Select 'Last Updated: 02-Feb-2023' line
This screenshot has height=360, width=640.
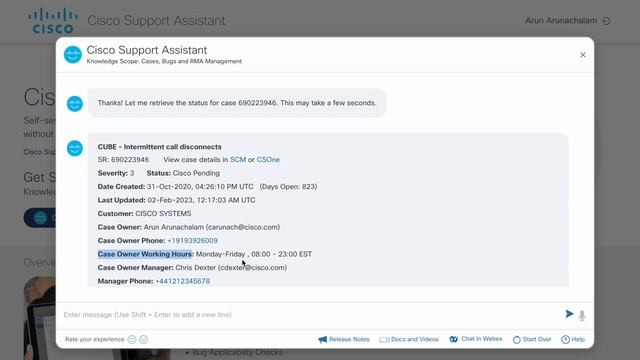[x=176, y=200]
